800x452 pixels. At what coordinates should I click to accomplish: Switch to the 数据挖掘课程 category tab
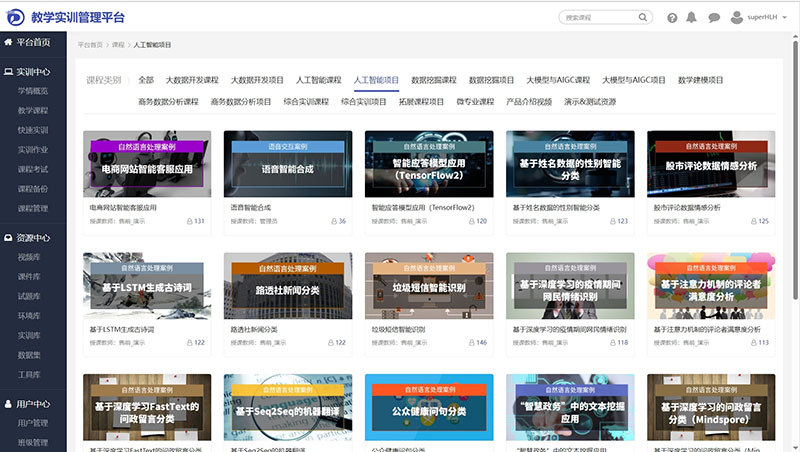[434, 80]
